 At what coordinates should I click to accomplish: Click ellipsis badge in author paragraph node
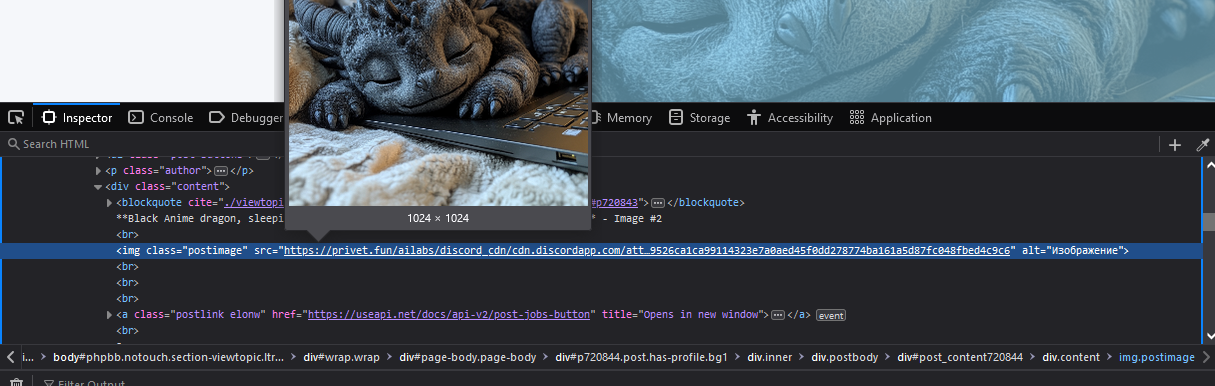coord(221,171)
